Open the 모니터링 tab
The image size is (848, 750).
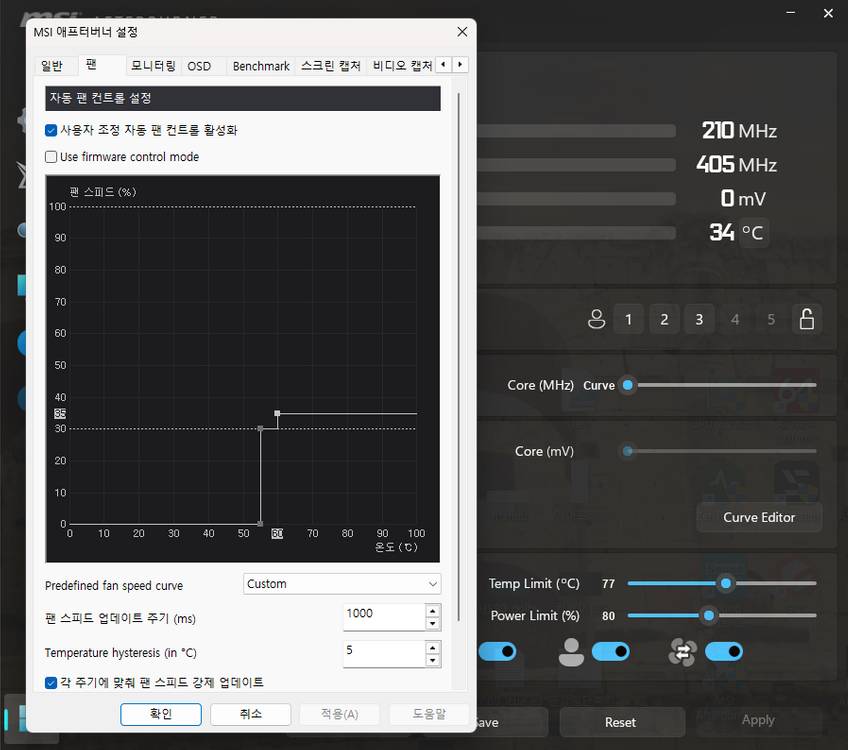tap(152, 65)
